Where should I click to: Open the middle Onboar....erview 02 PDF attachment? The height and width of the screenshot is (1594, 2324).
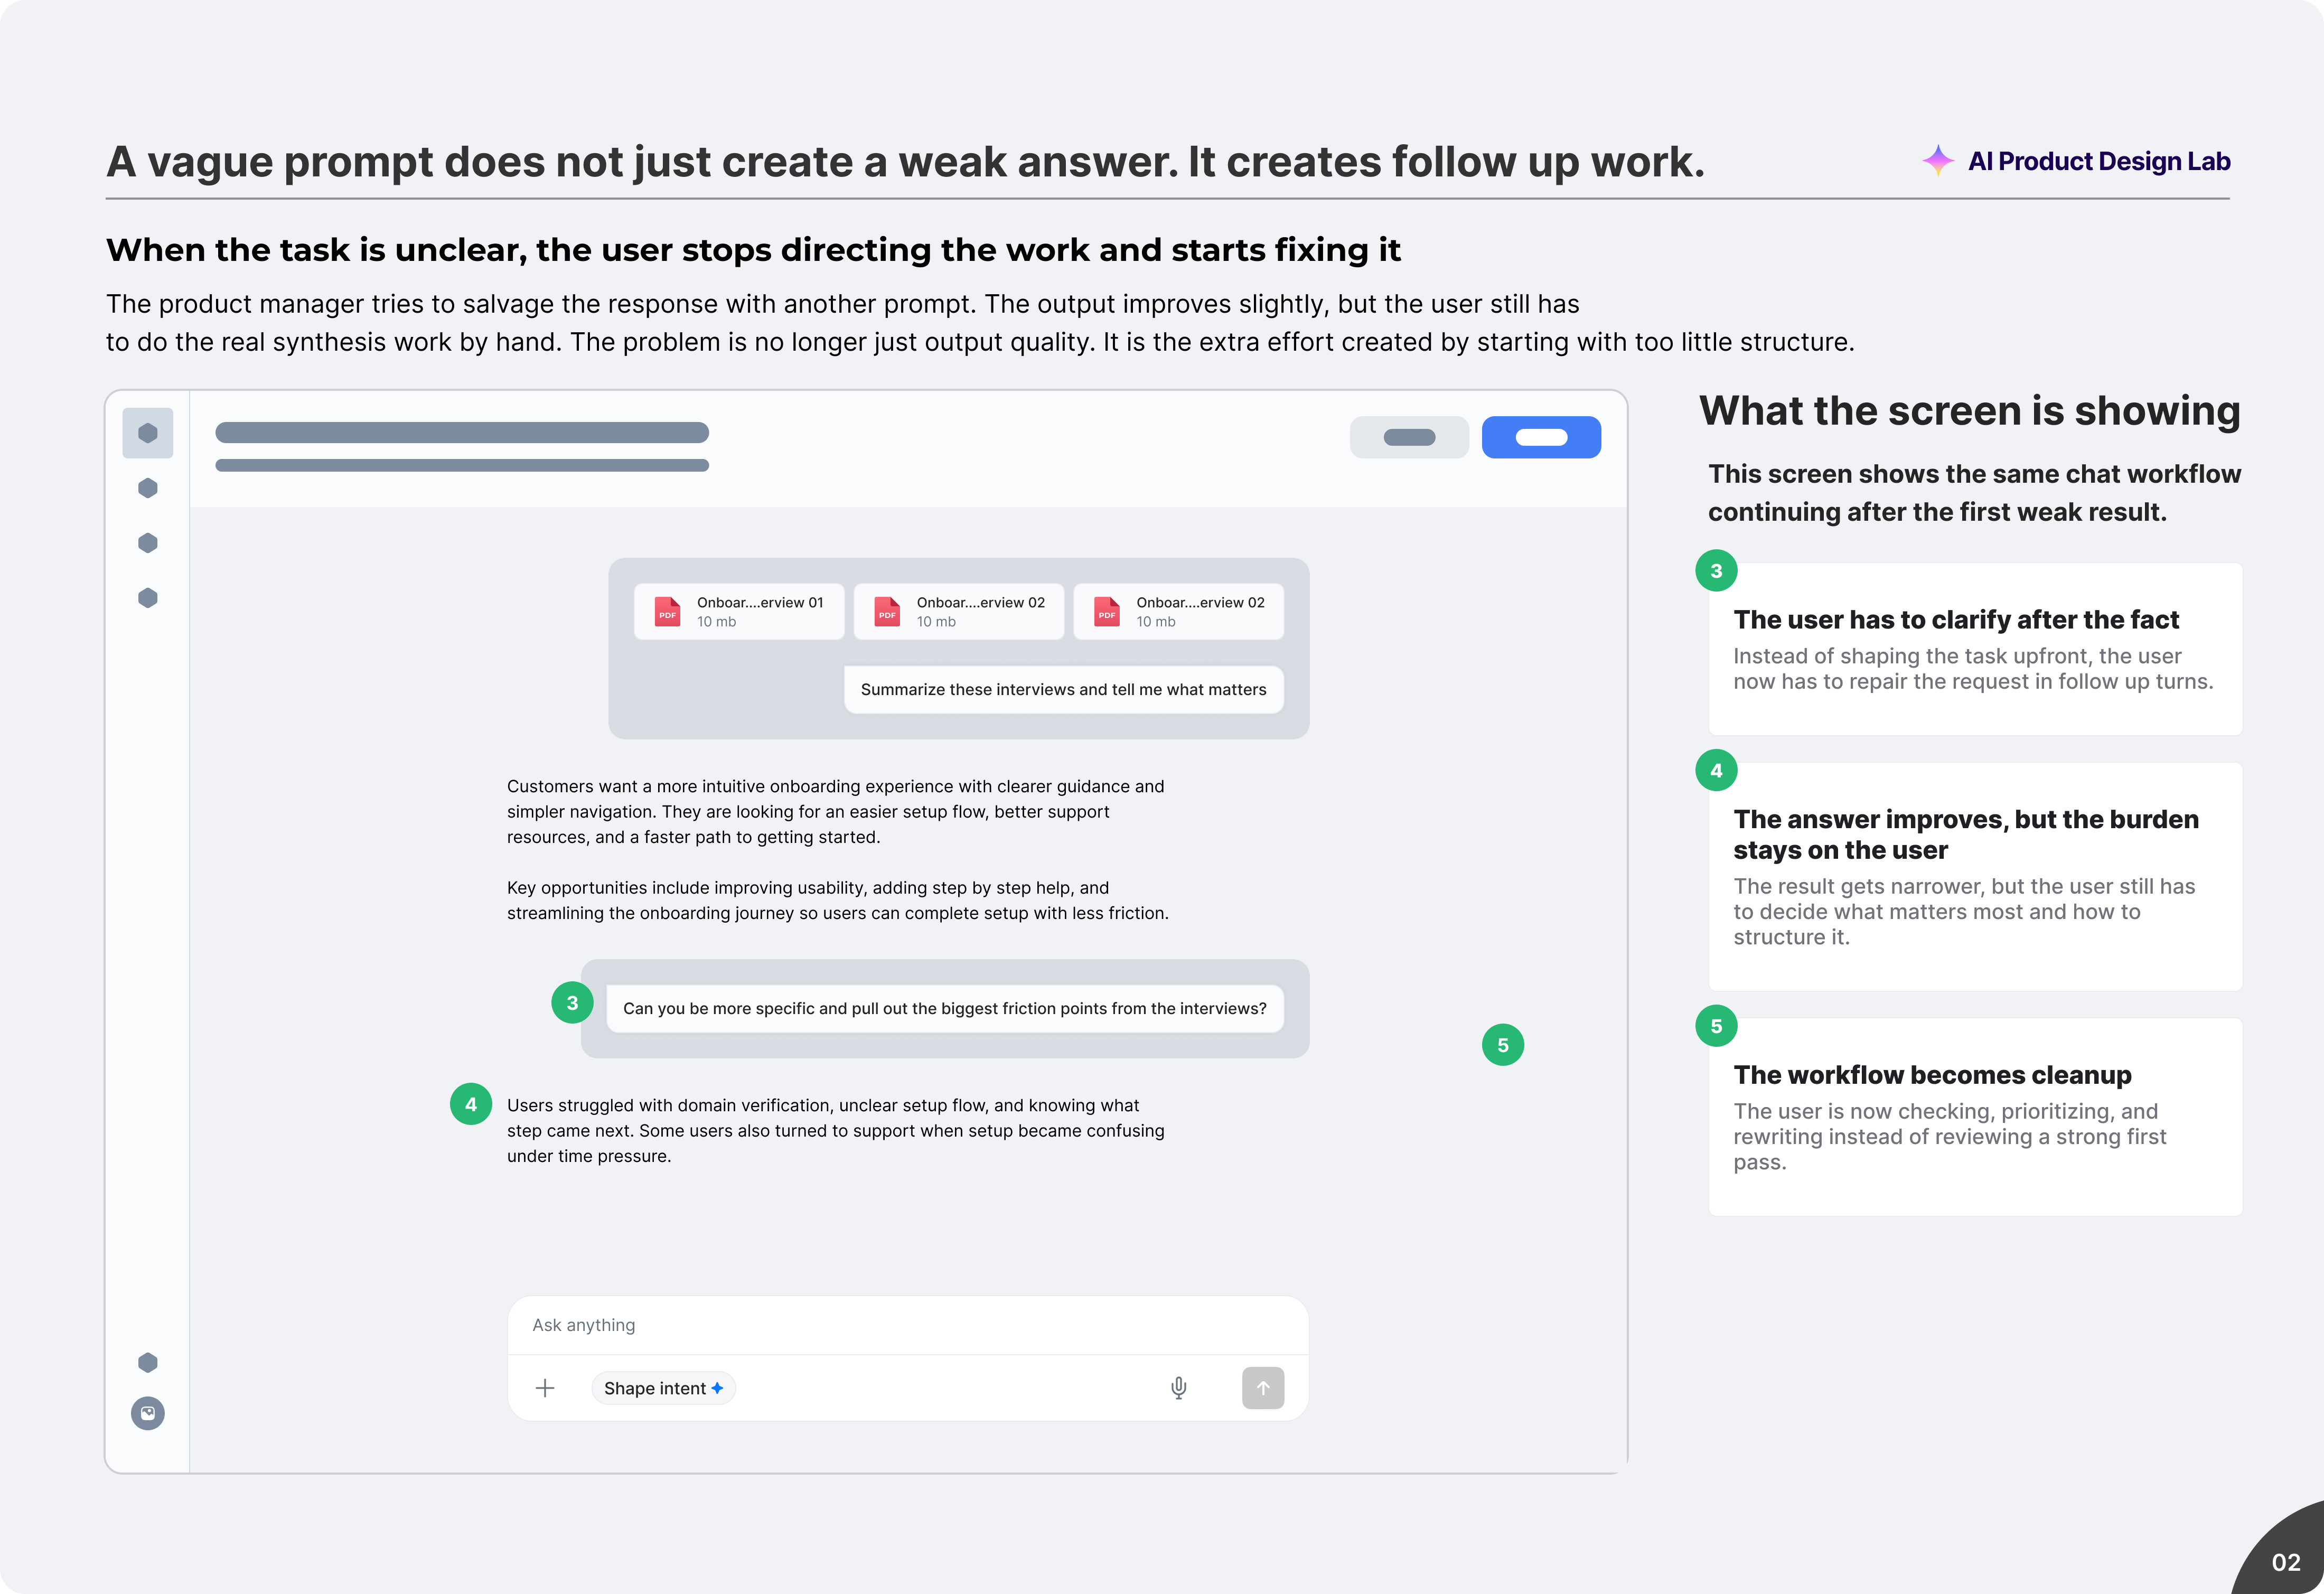[x=959, y=611]
